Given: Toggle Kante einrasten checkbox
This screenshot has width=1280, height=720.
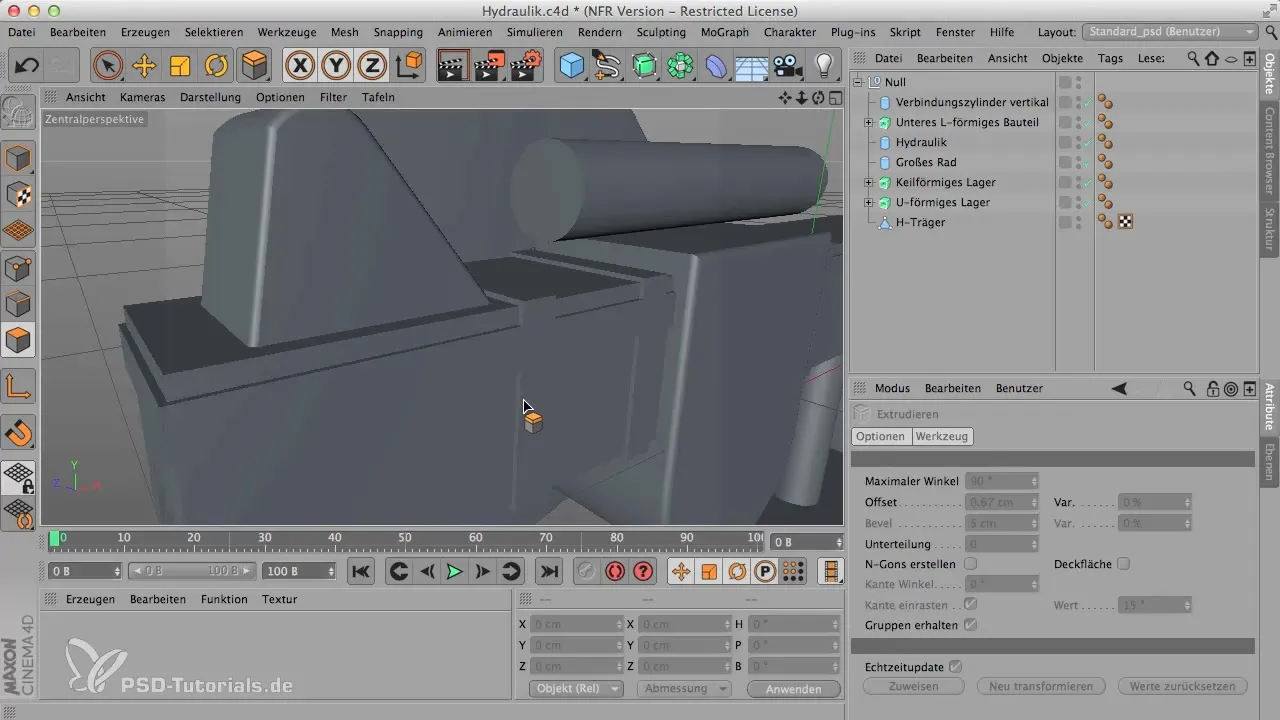Looking at the screenshot, I should click(970, 604).
